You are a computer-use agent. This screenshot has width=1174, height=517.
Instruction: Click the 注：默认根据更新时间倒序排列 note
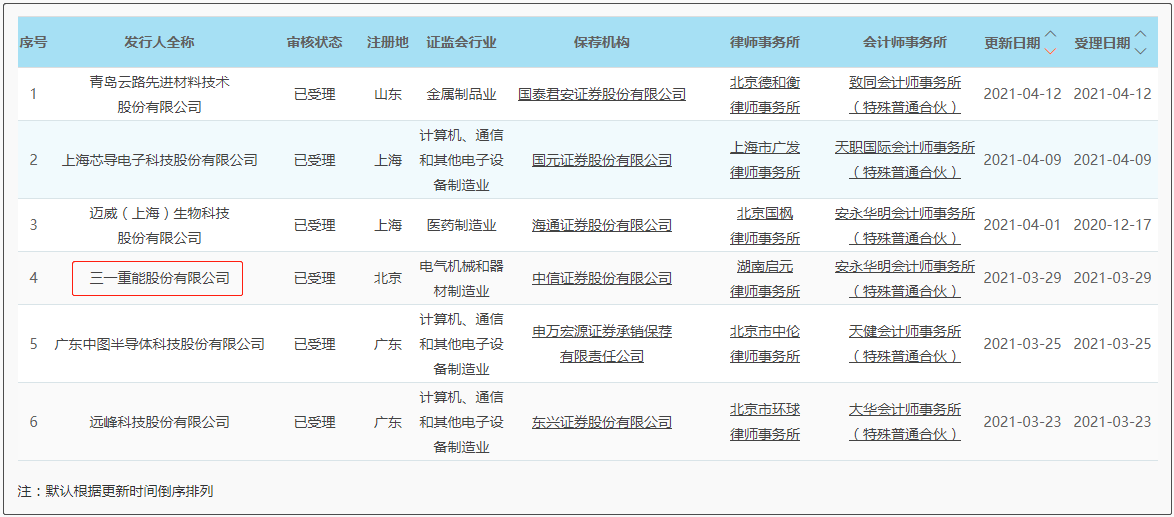tap(116, 492)
